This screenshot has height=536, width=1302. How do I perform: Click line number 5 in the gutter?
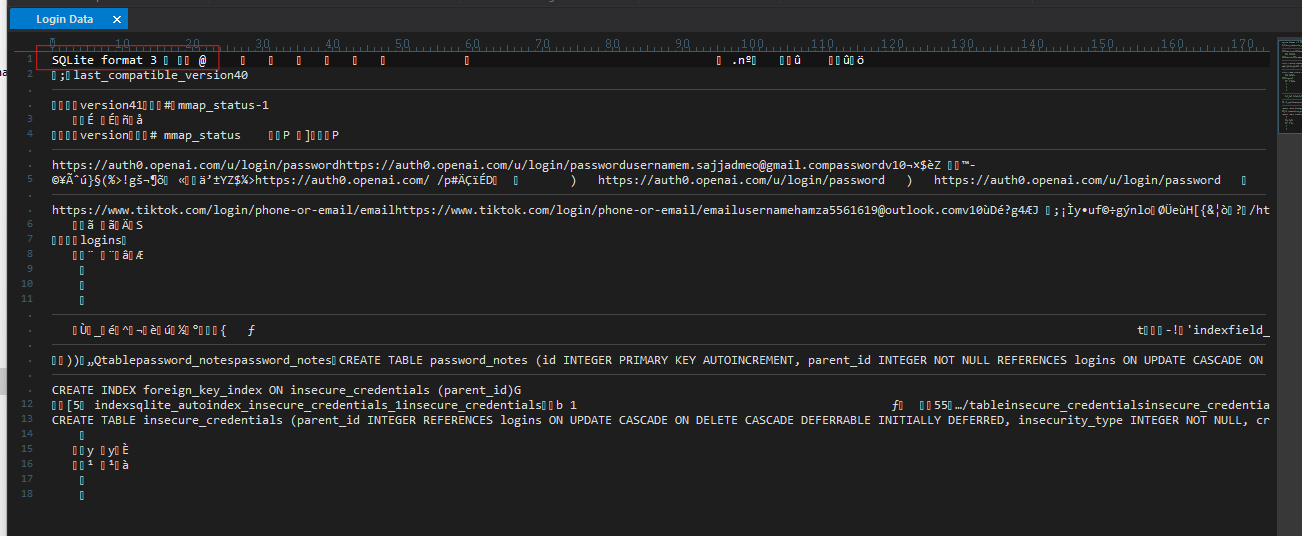[30, 180]
